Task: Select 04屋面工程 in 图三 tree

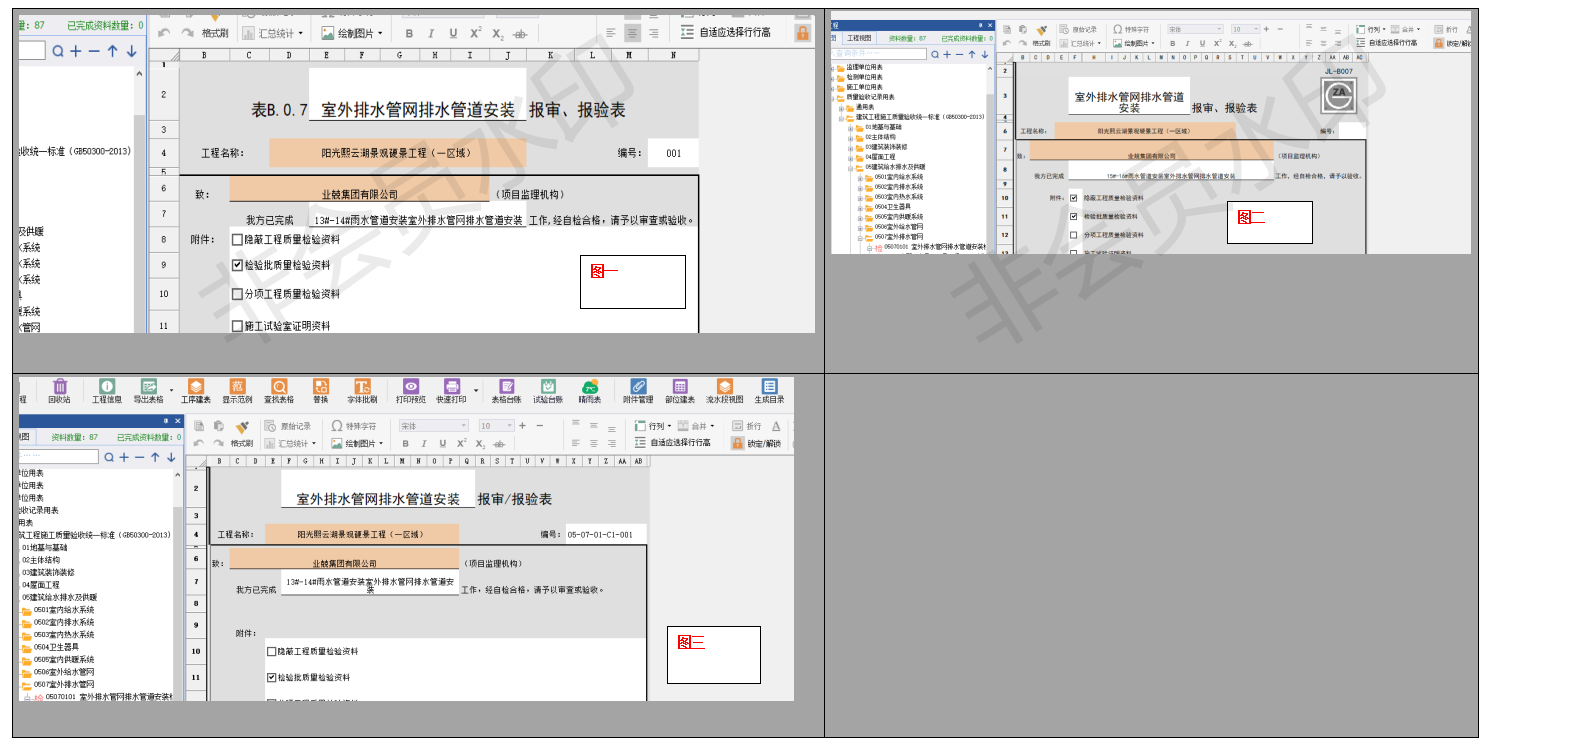Action: 41,586
